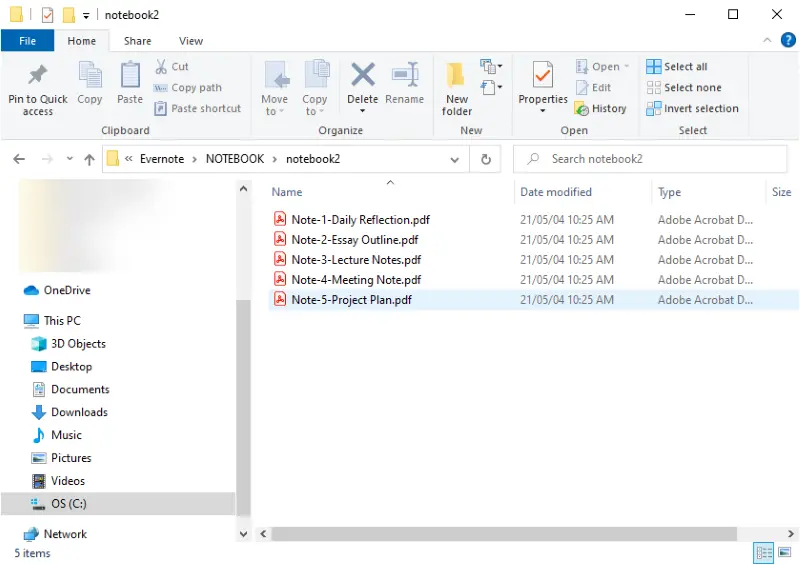Switch to the View ribbon tab
The height and width of the screenshot is (565, 800).
191,41
